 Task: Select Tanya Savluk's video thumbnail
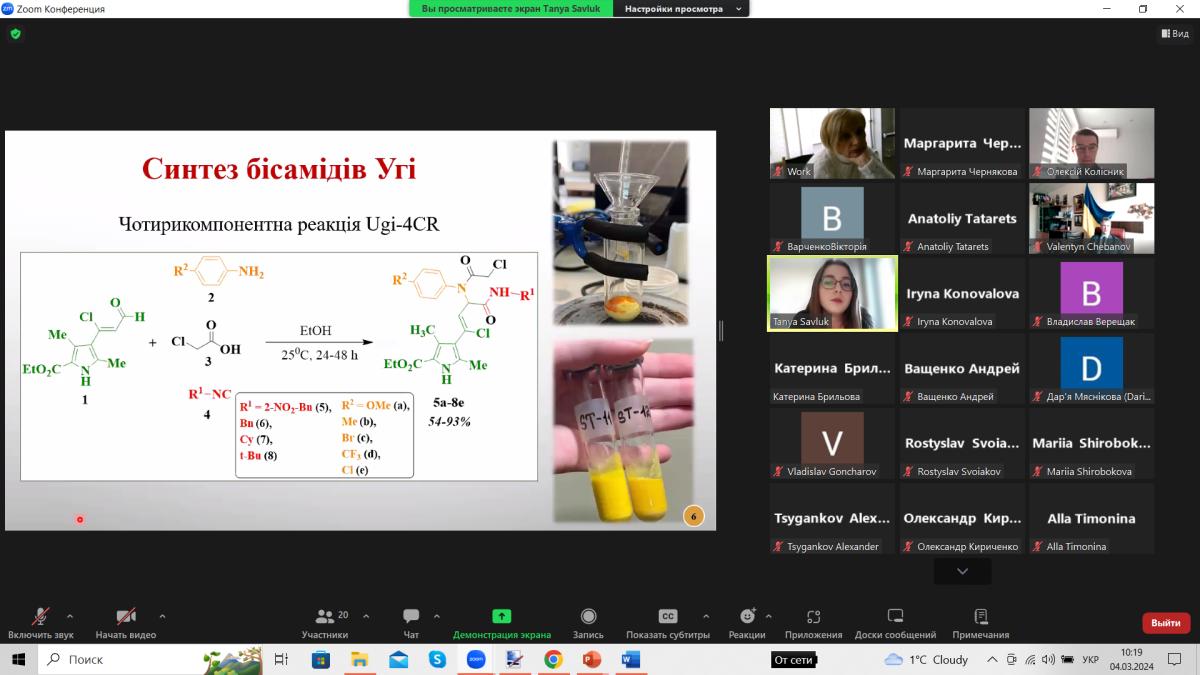point(832,292)
